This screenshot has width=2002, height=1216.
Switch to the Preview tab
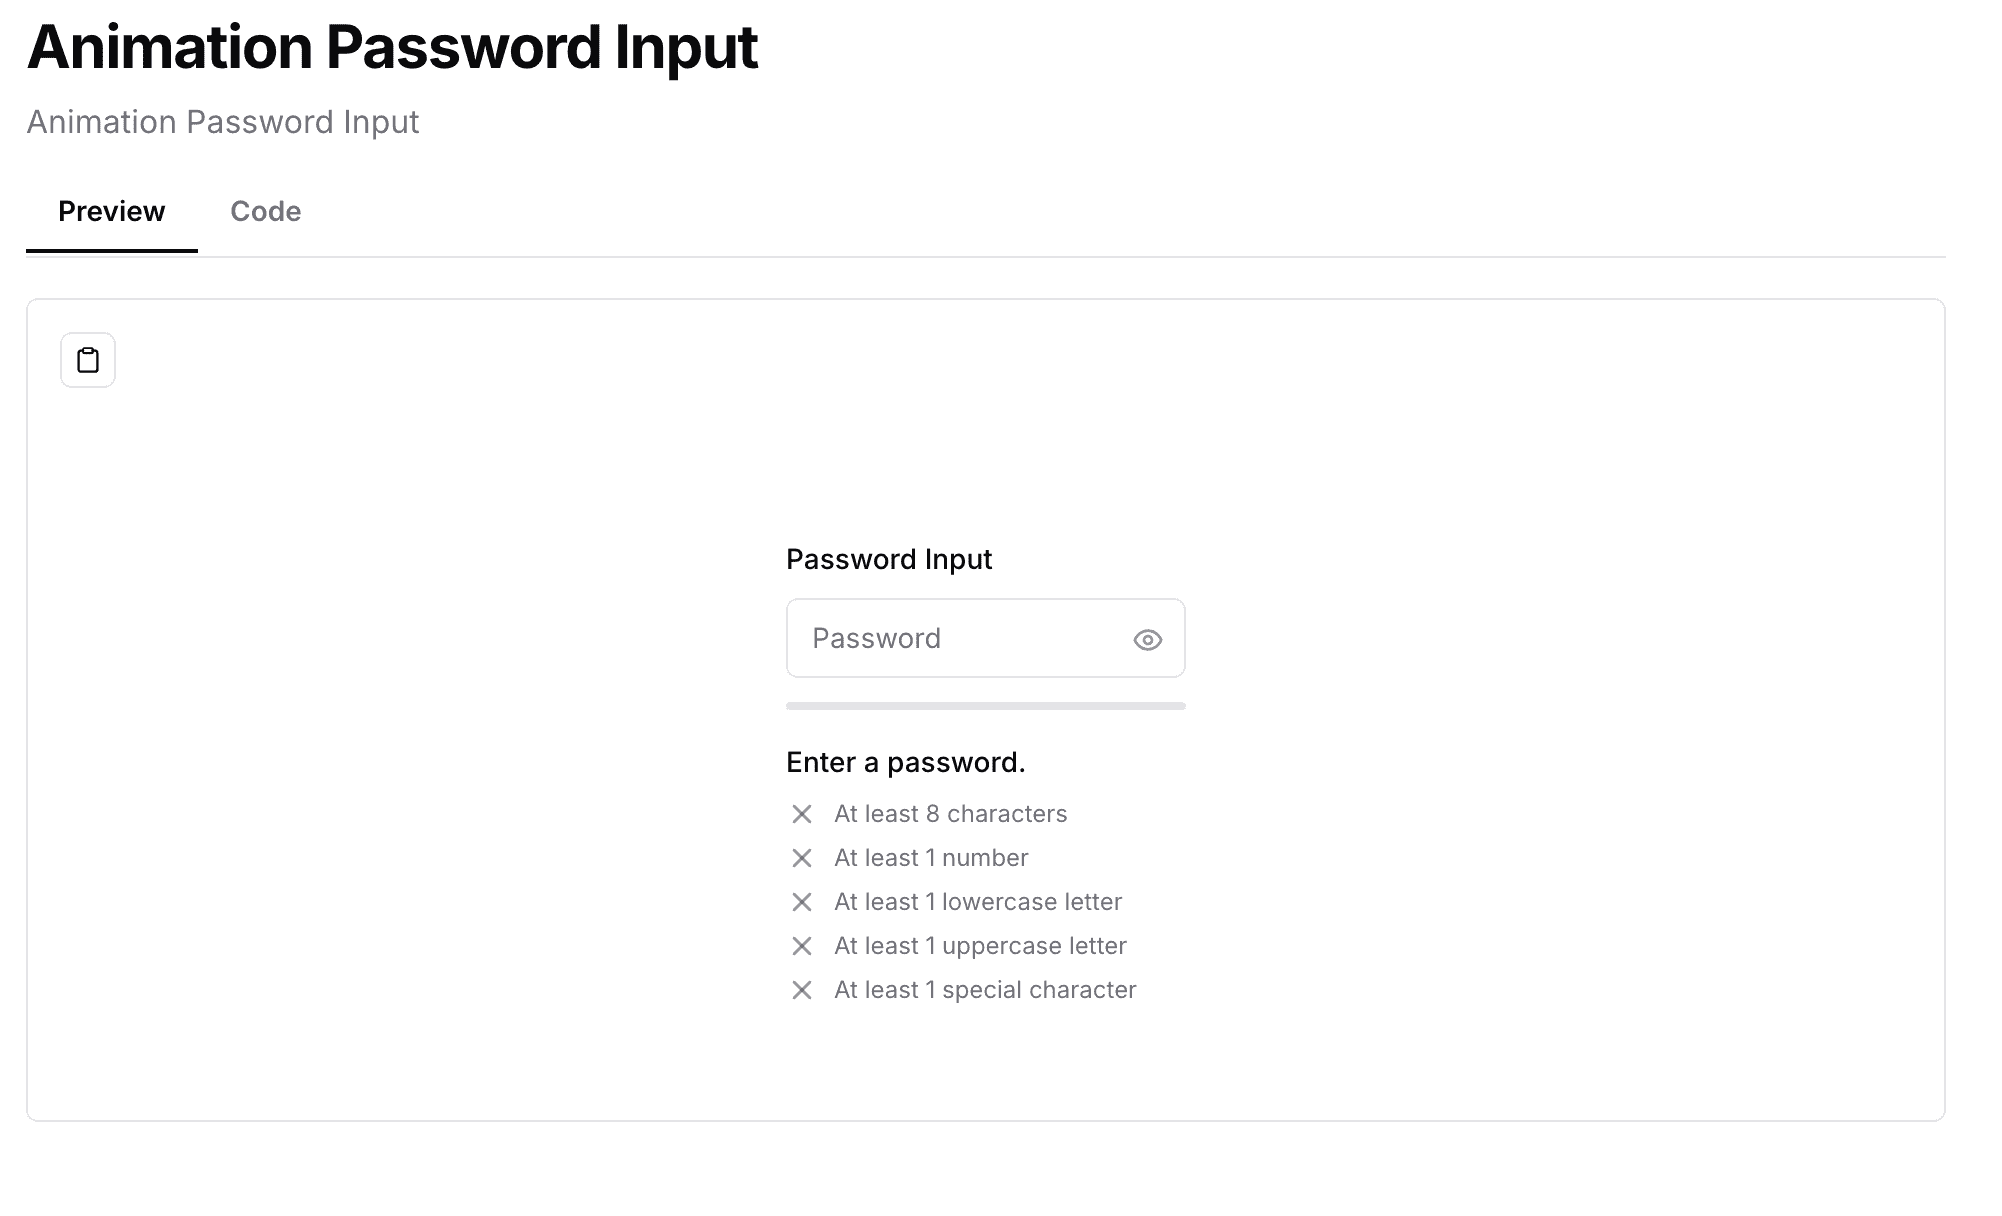112,212
